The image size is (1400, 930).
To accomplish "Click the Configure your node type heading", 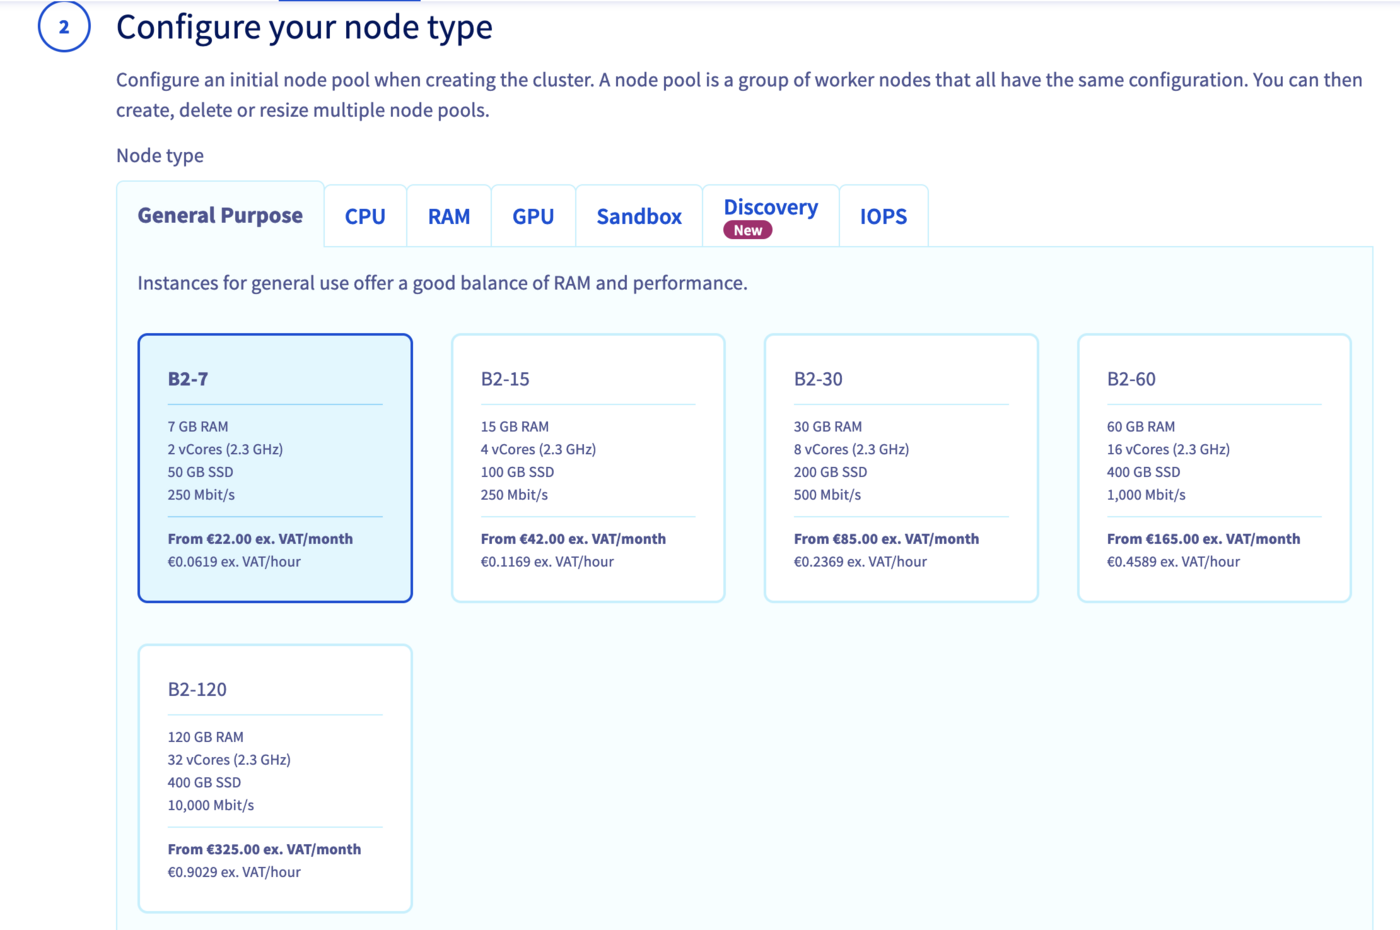I will coord(304,27).
